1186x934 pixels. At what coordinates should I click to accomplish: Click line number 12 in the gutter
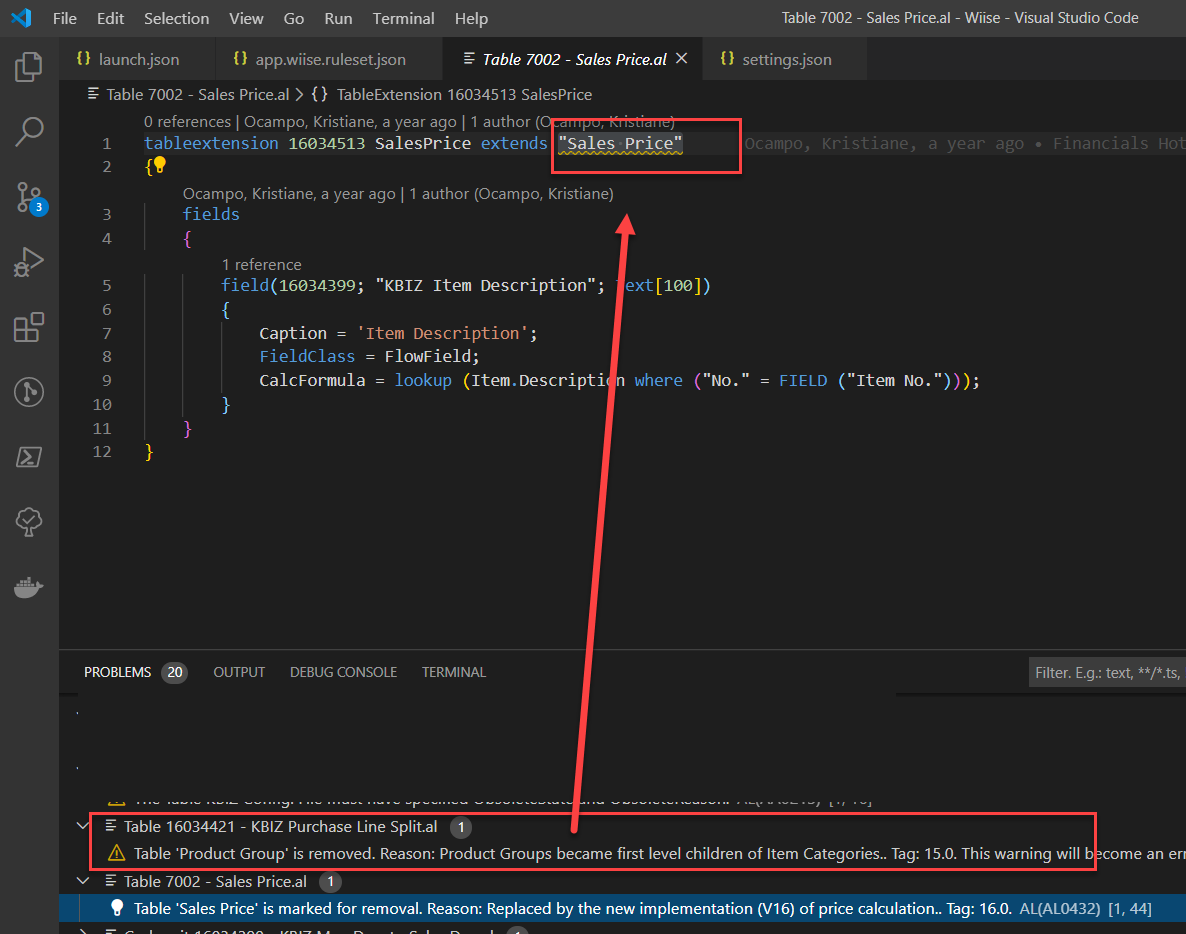tap(102, 451)
